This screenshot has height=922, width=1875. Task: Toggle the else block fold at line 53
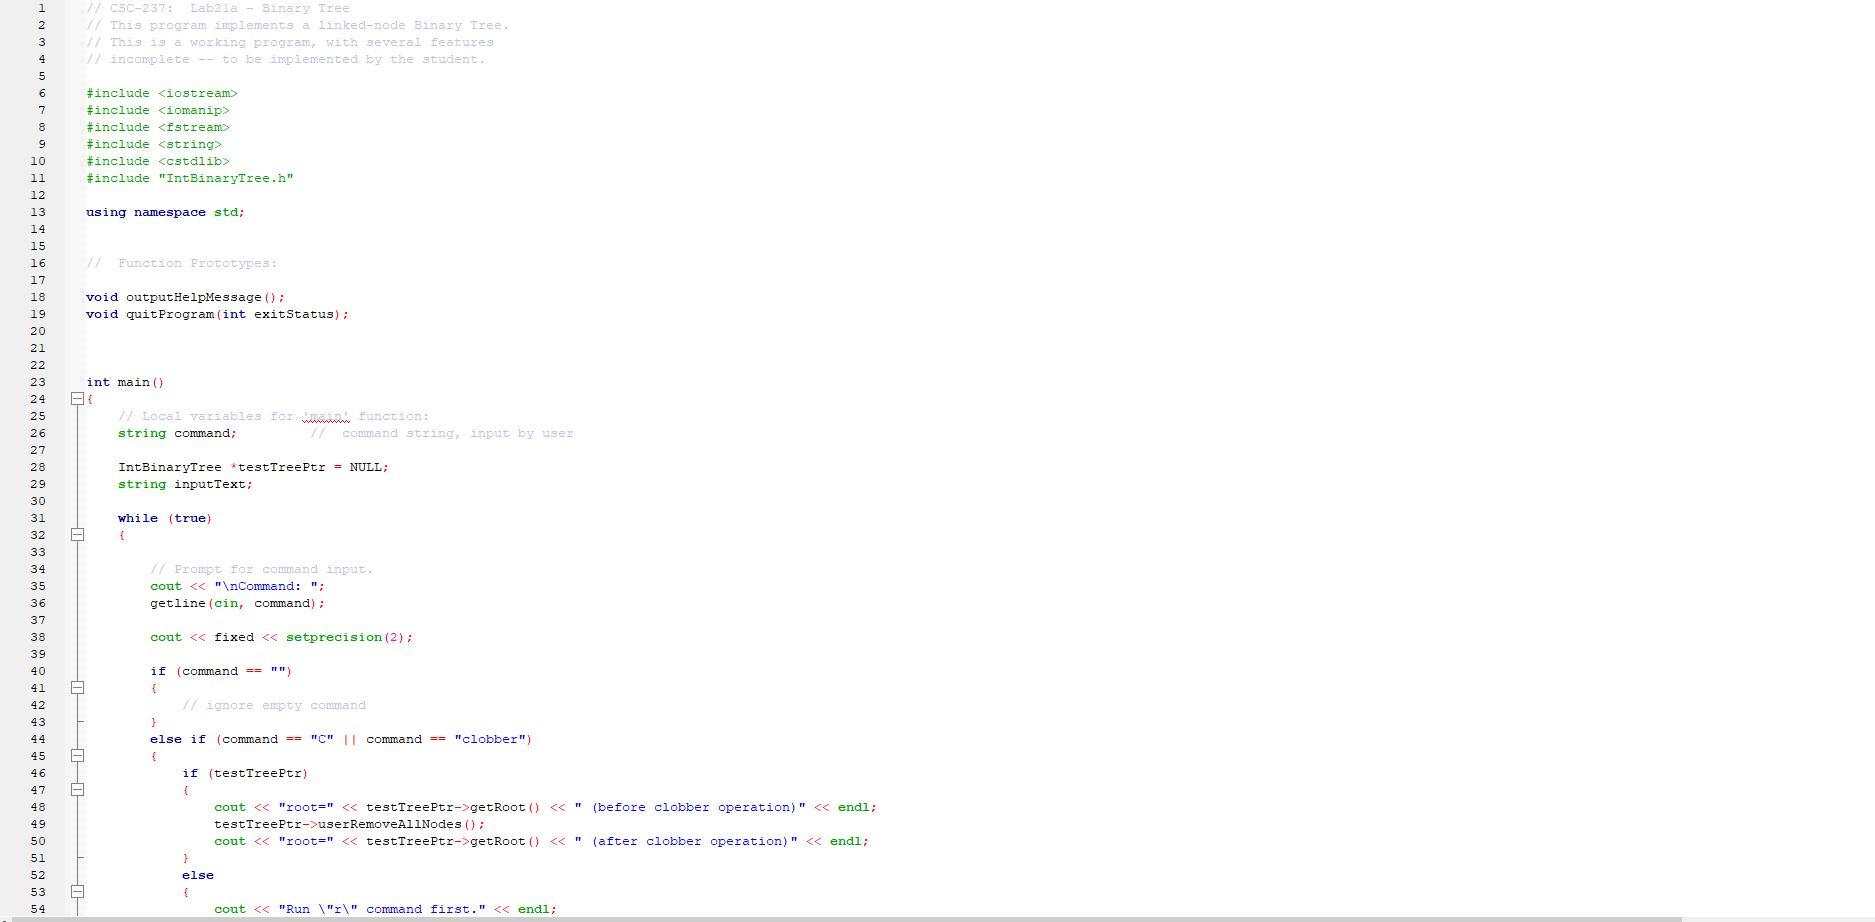78,892
